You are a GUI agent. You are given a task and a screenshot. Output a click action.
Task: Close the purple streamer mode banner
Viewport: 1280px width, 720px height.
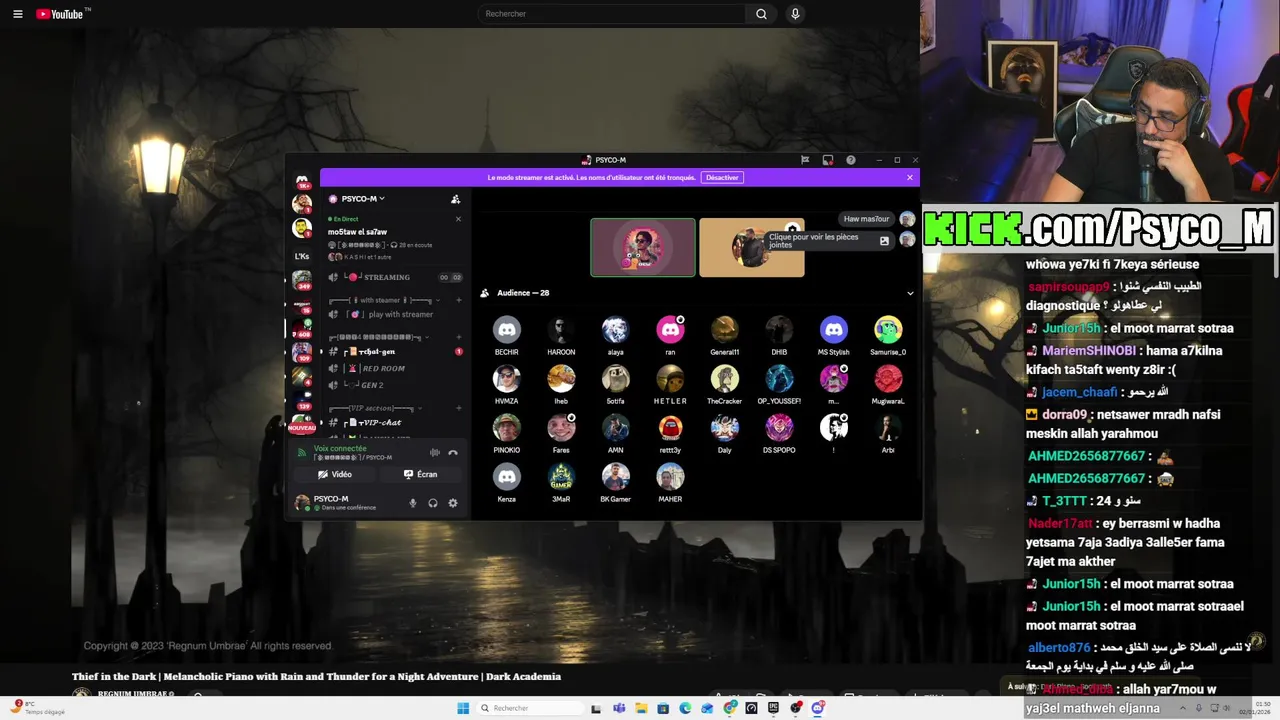tap(910, 178)
